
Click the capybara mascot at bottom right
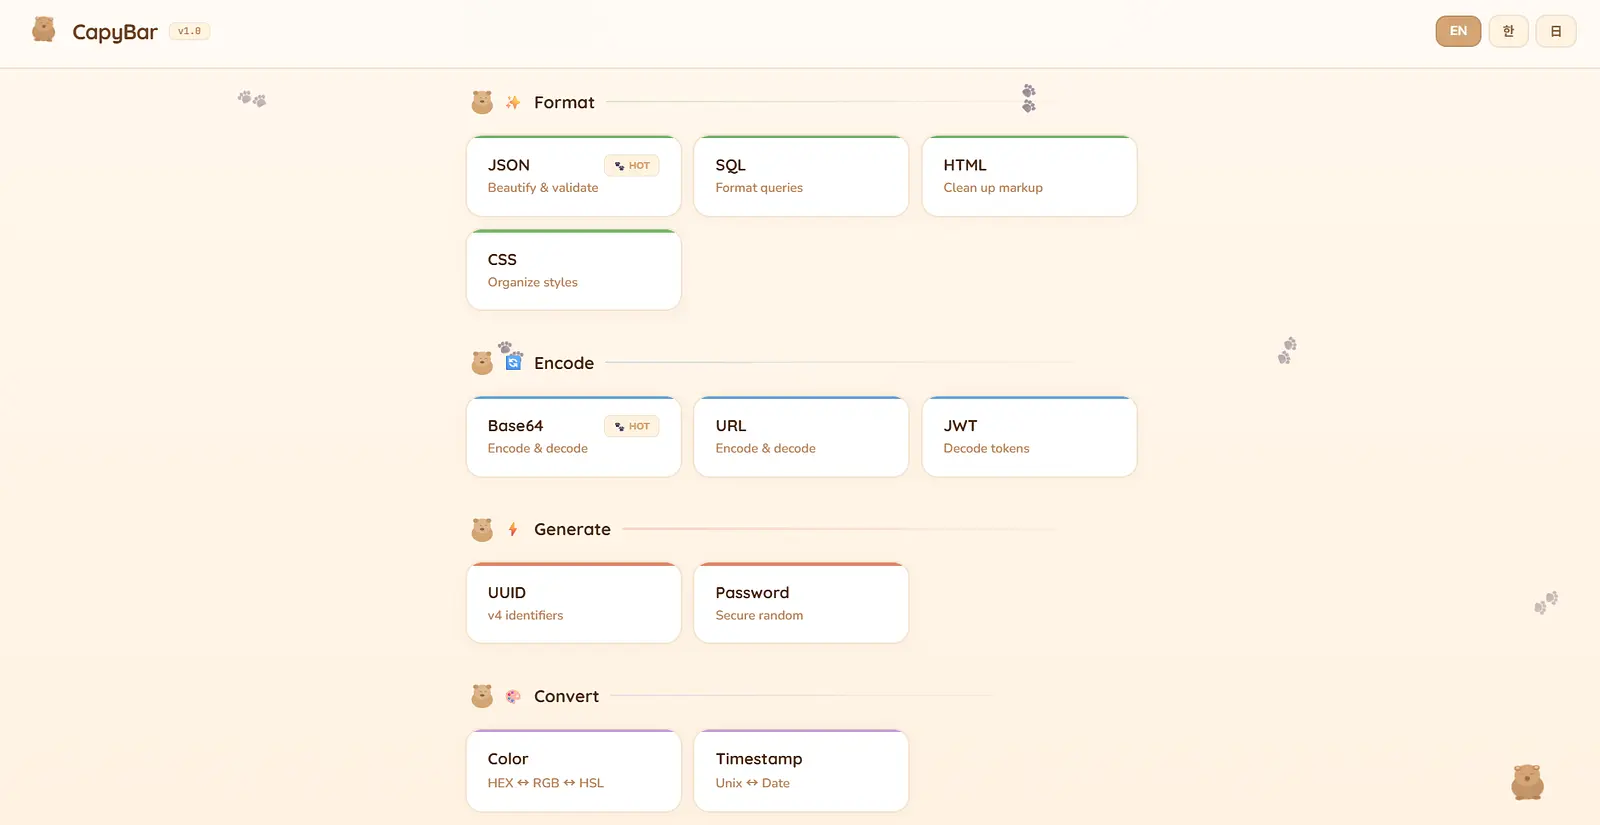tap(1527, 782)
